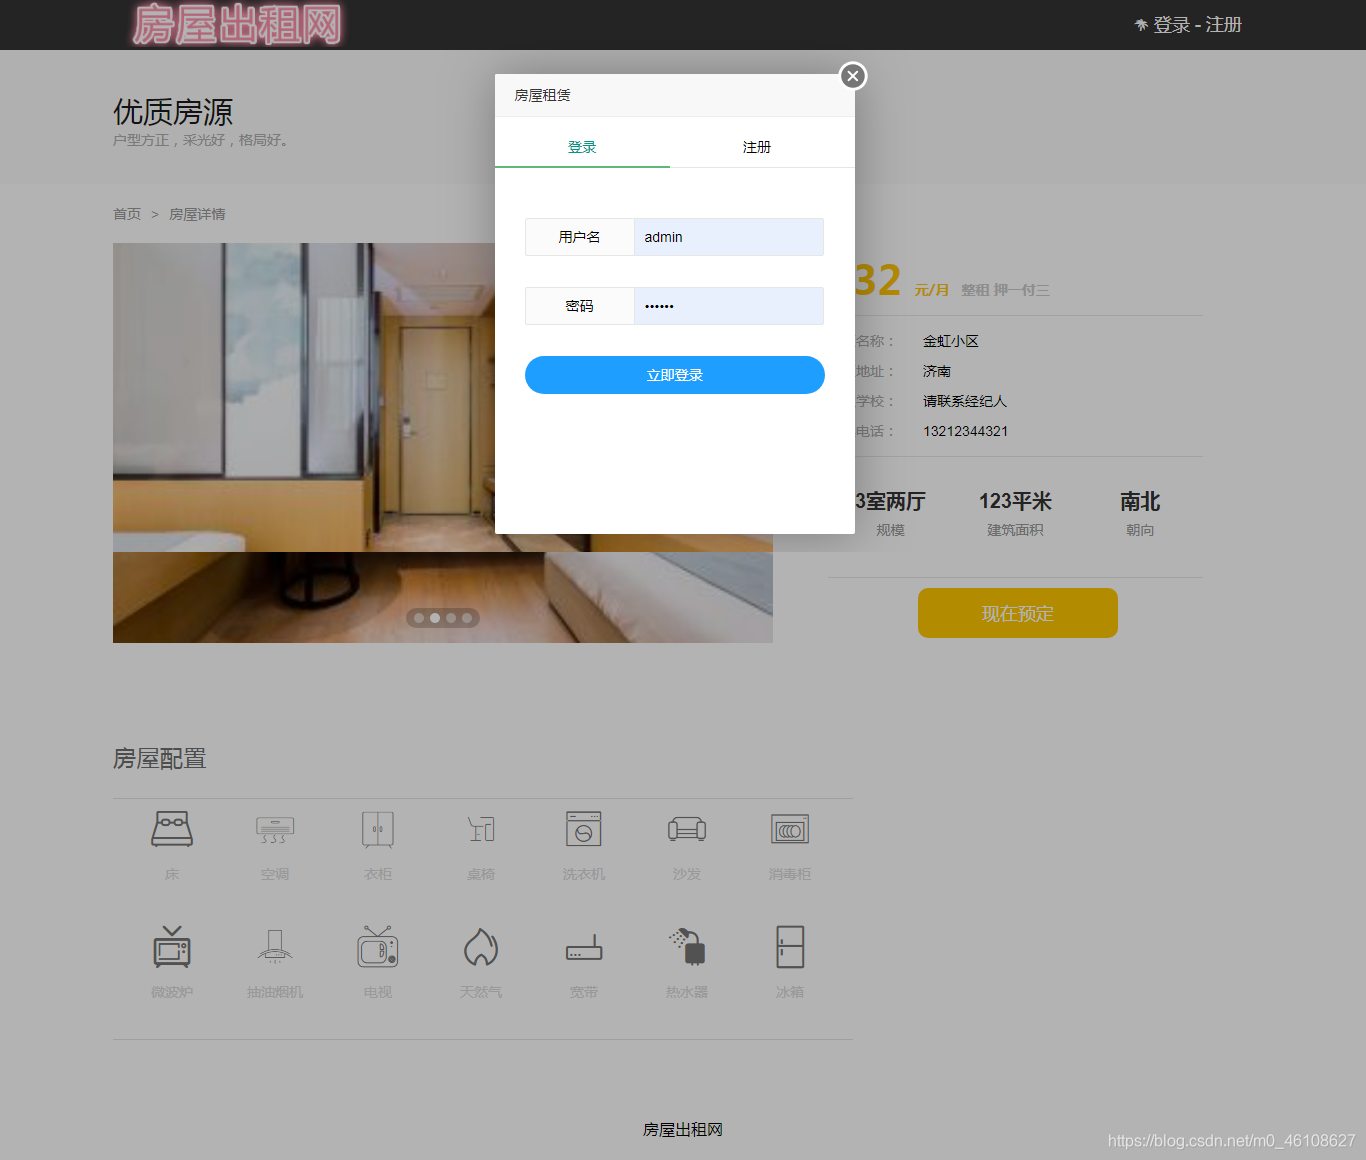Click the 热水器 water heater icon
This screenshot has width=1366, height=1160.
click(687, 947)
